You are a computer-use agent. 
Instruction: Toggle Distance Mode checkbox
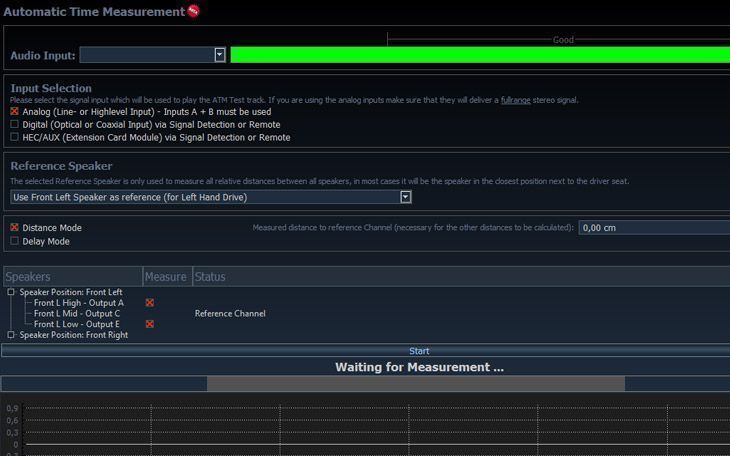[15, 228]
